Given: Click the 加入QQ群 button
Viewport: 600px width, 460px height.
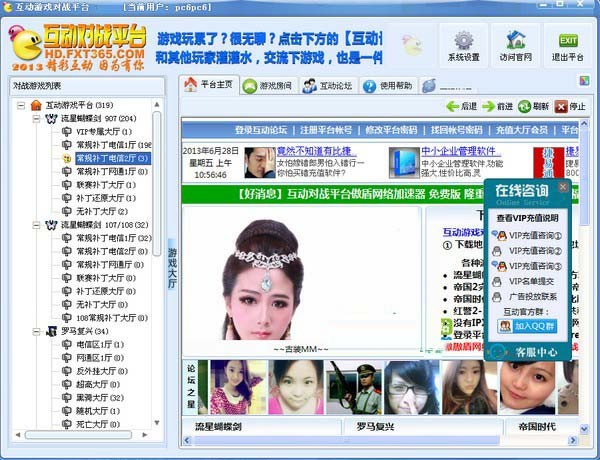Looking at the screenshot, I should coord(527,326).
